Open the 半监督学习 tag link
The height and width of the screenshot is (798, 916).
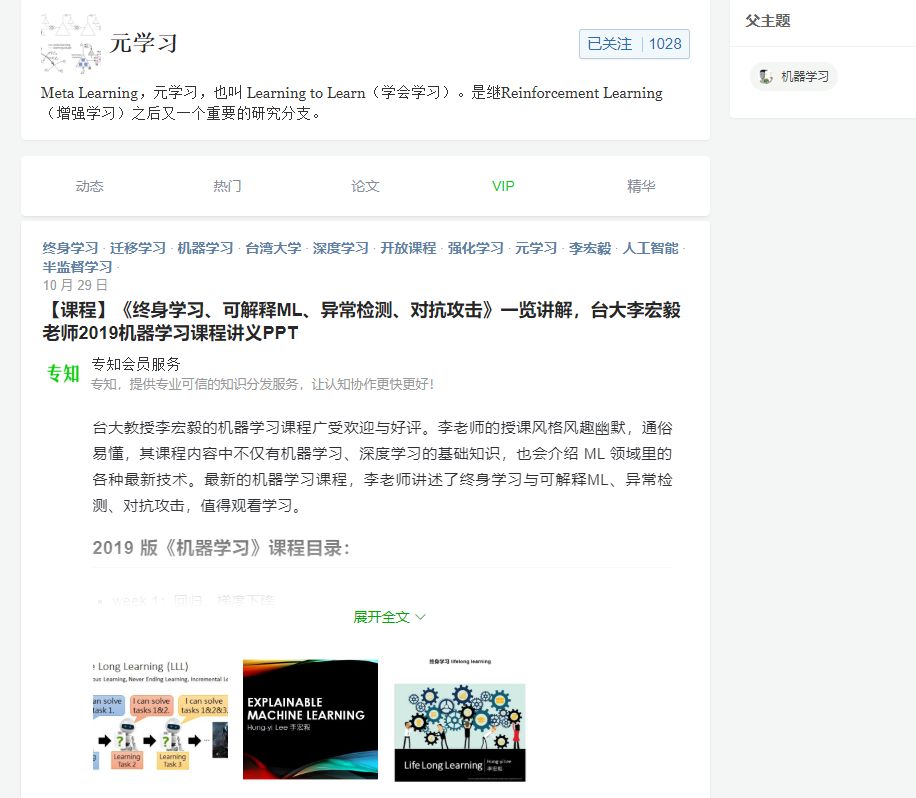[77, 267]
